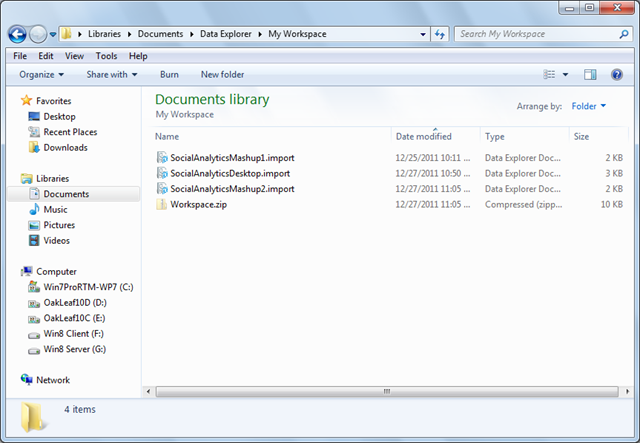Click the refresh button beside address bar
The image size is (640, 443).
point(440,34)
